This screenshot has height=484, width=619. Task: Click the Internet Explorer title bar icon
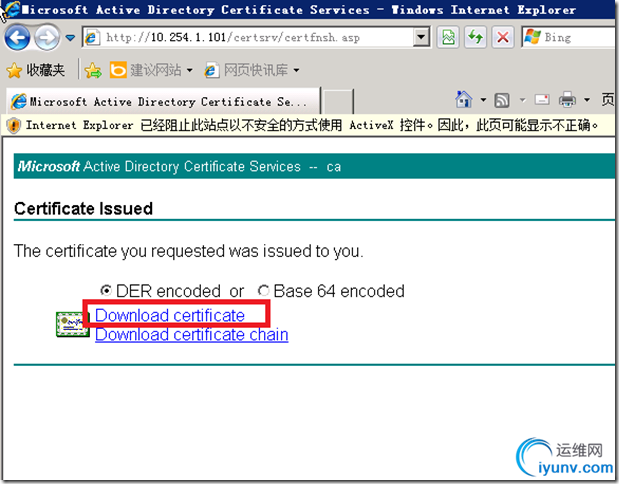[x=11, y=10]
